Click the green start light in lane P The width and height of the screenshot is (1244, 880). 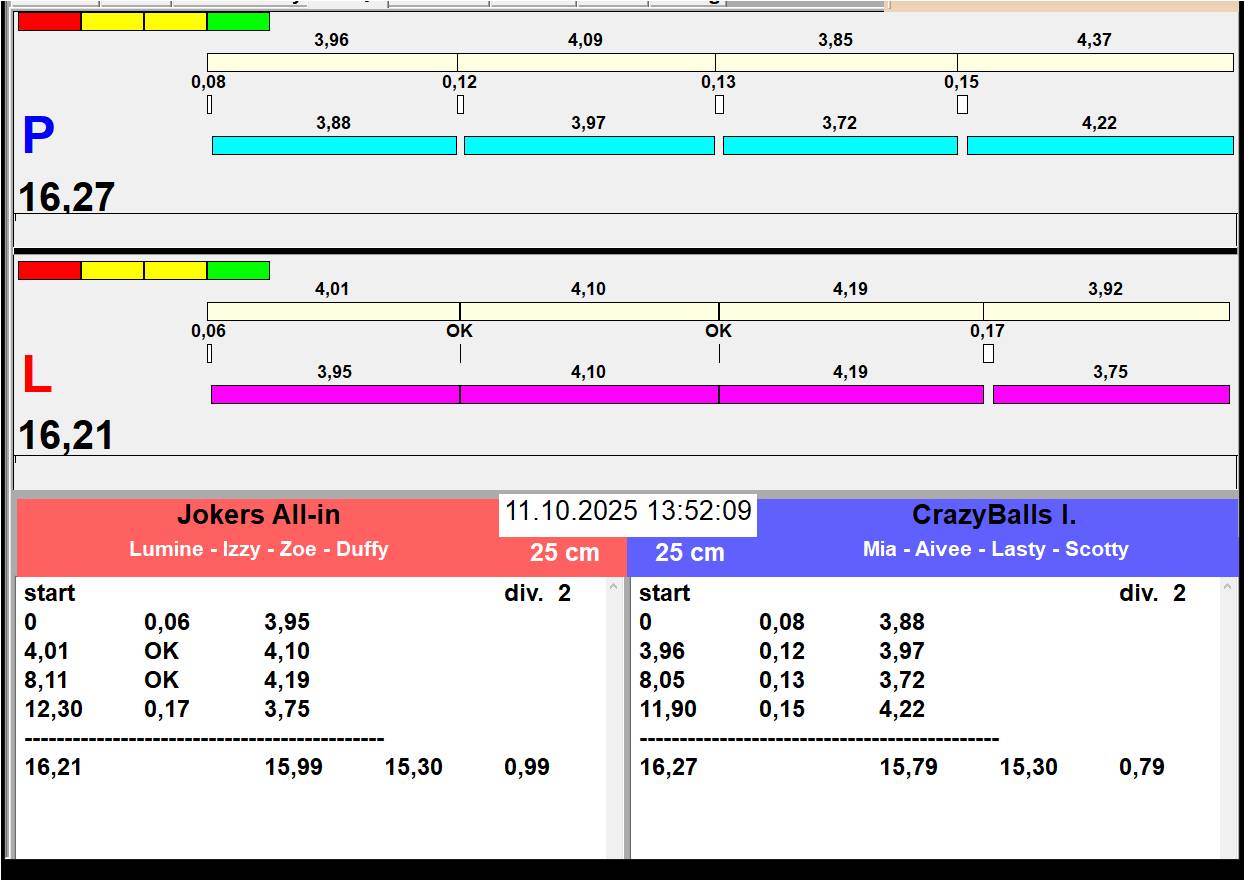(x=238, y=21)
